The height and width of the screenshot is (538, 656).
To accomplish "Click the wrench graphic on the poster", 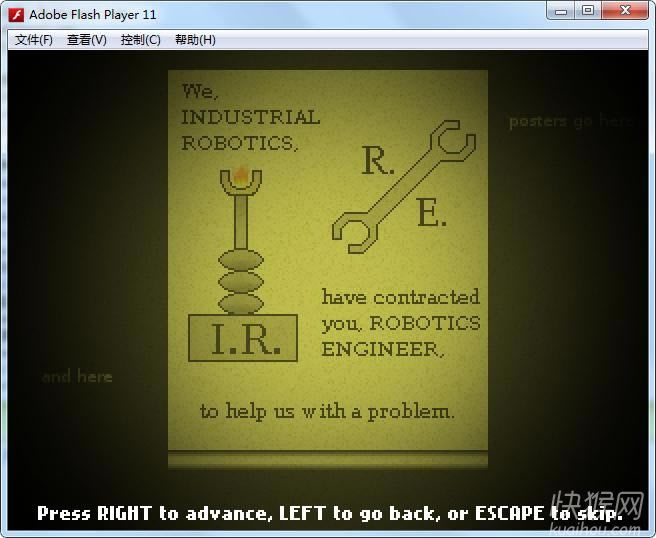I will coord(403,183).
